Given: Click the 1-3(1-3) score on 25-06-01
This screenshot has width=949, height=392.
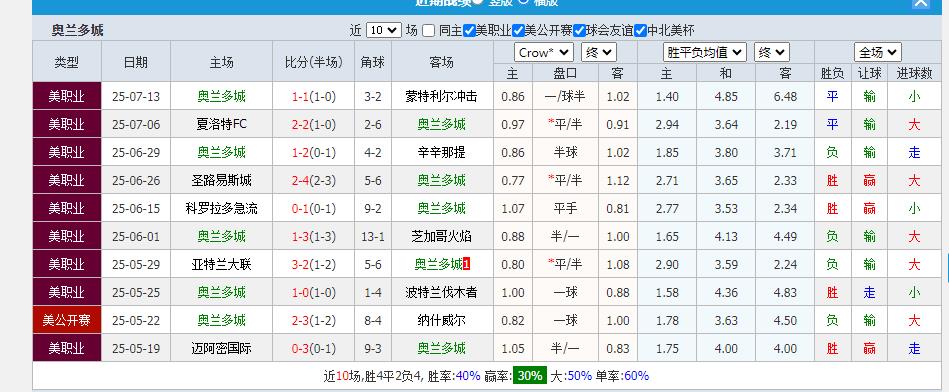Looking at the screenshot, I should point(314,236).
